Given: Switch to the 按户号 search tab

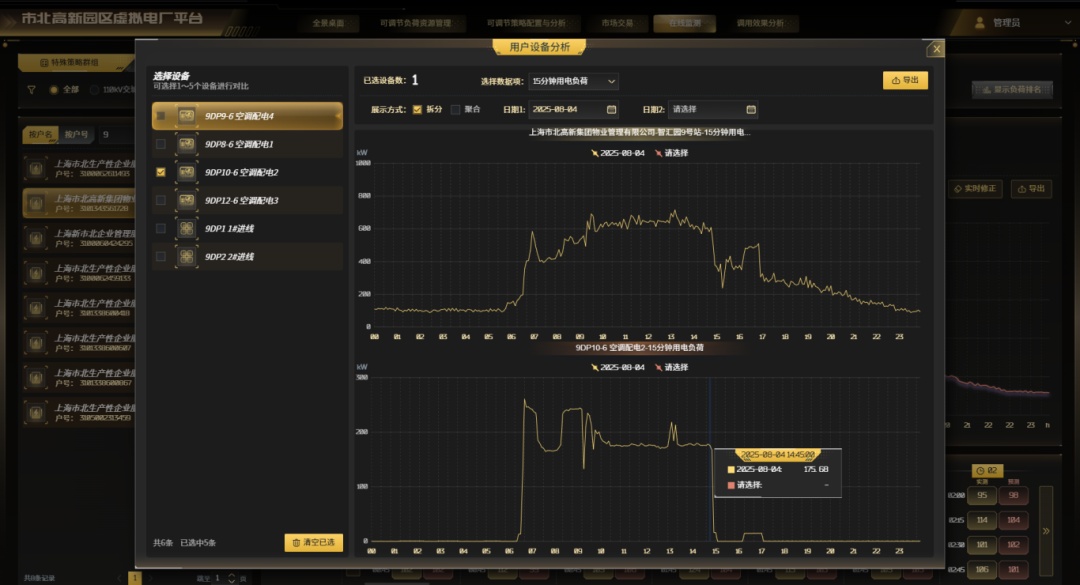Looking at the screenshot, I should pyautogui.click(x=76, y=134).
